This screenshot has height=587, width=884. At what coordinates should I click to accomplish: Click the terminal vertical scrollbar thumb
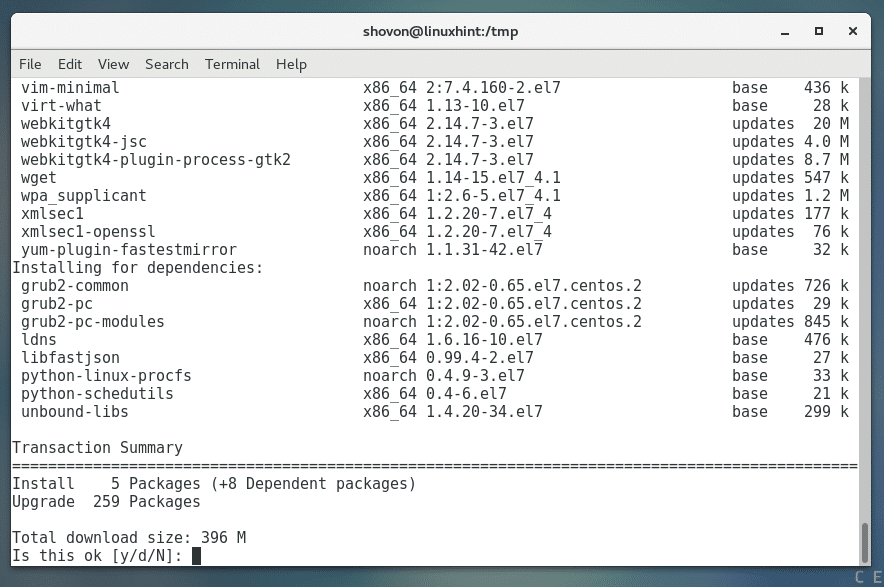tap(865, 543)
